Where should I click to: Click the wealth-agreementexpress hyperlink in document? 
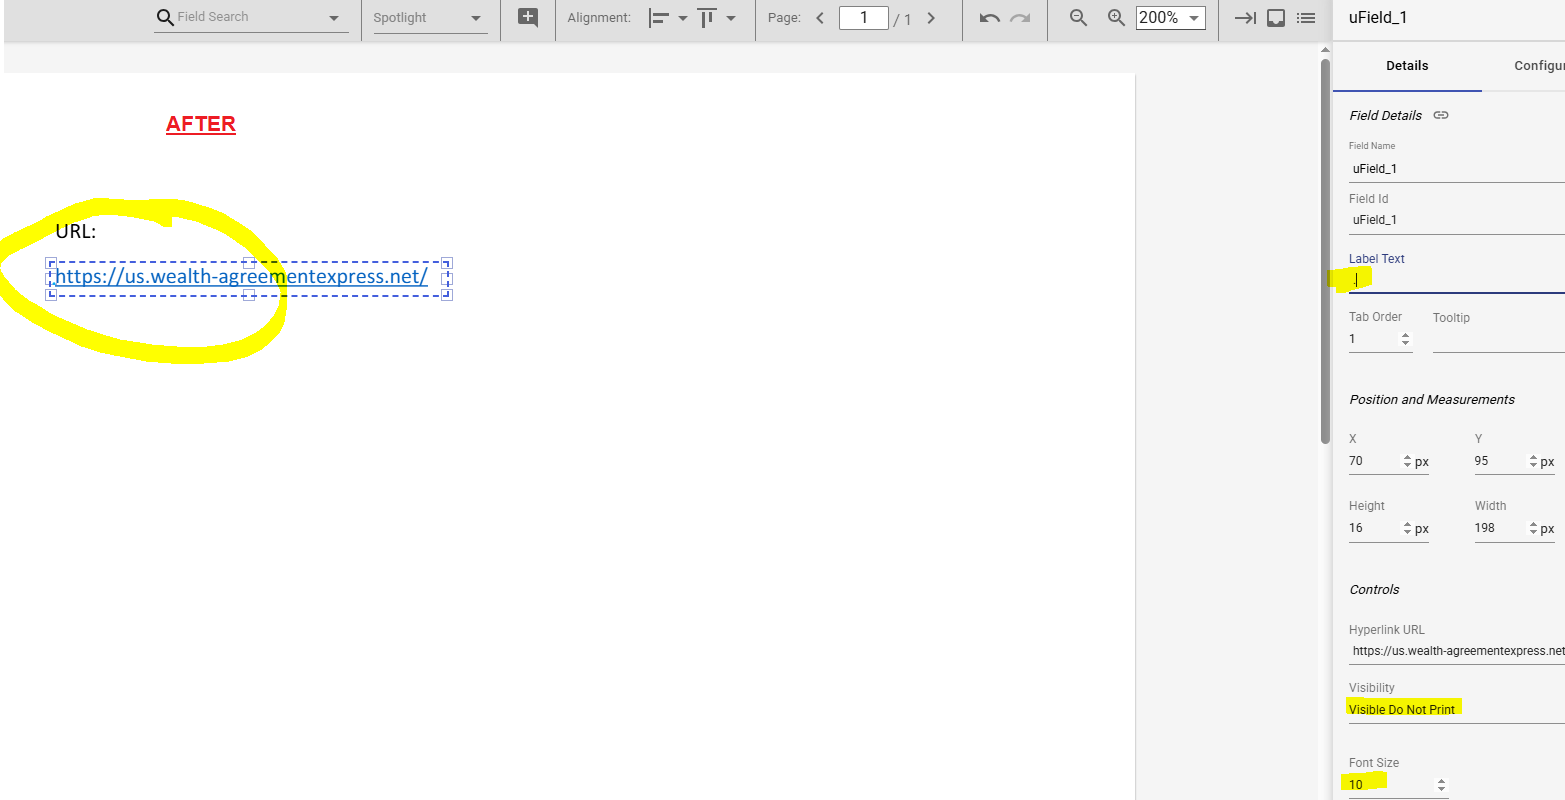pyautogui.click(x=242, y=277)
